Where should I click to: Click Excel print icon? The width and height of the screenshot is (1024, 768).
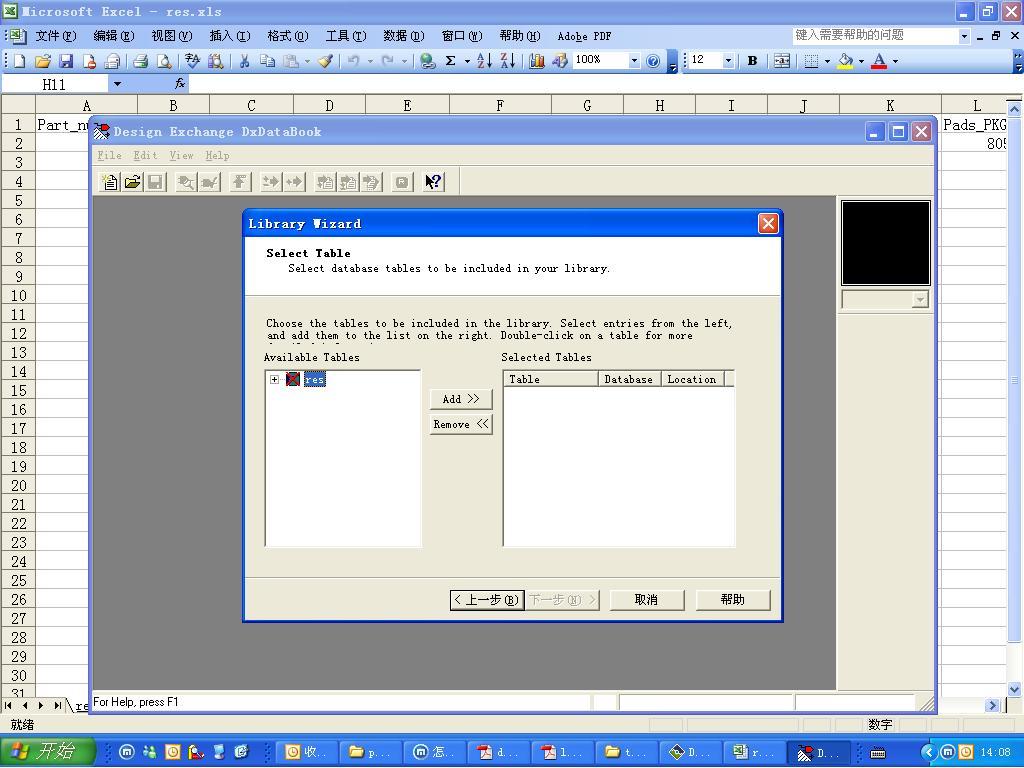[140, 61]
